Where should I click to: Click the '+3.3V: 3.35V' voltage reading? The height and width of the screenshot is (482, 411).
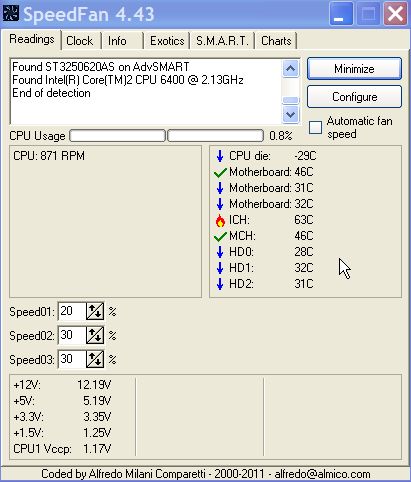62,417
